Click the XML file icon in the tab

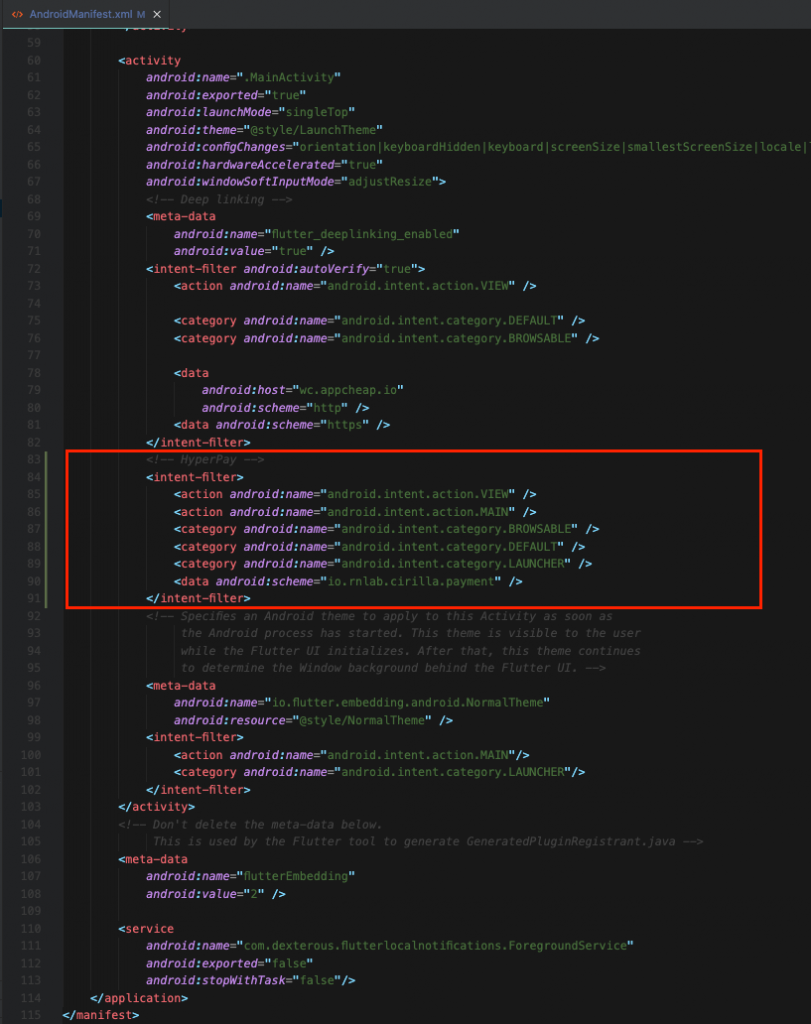(x=17, y=15)
